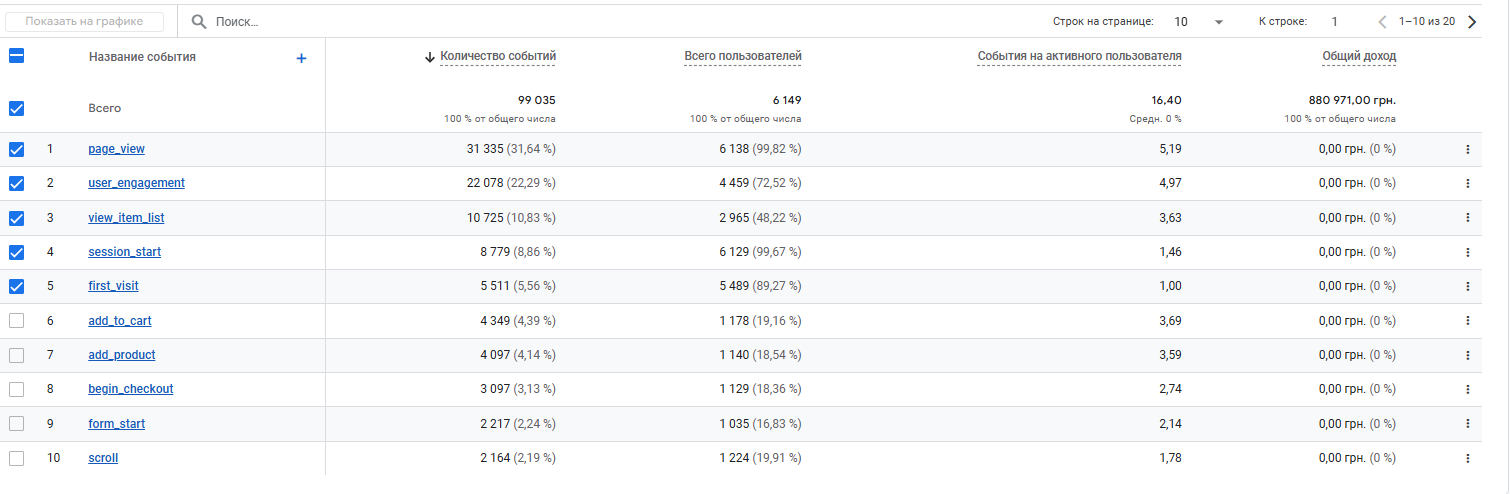Open three-dot menu for scroll row
1510x494 pixels.
[x=1468, y=458]
